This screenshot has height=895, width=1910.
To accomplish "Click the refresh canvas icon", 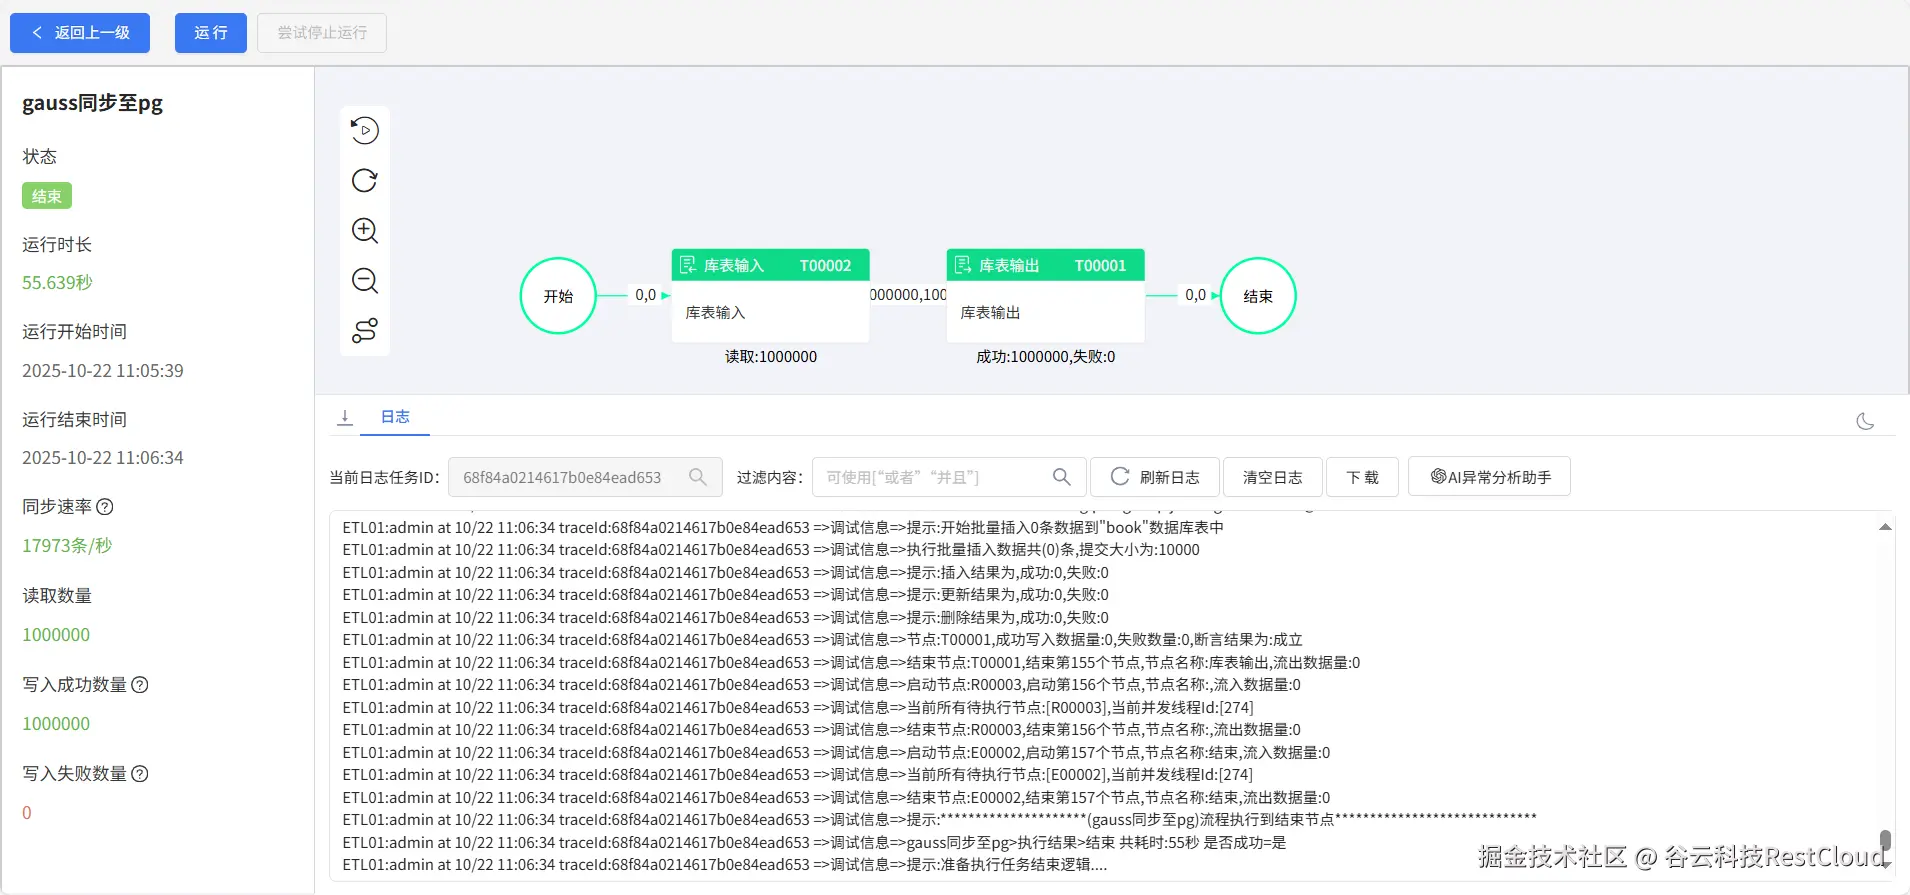I will coord(364,181).
